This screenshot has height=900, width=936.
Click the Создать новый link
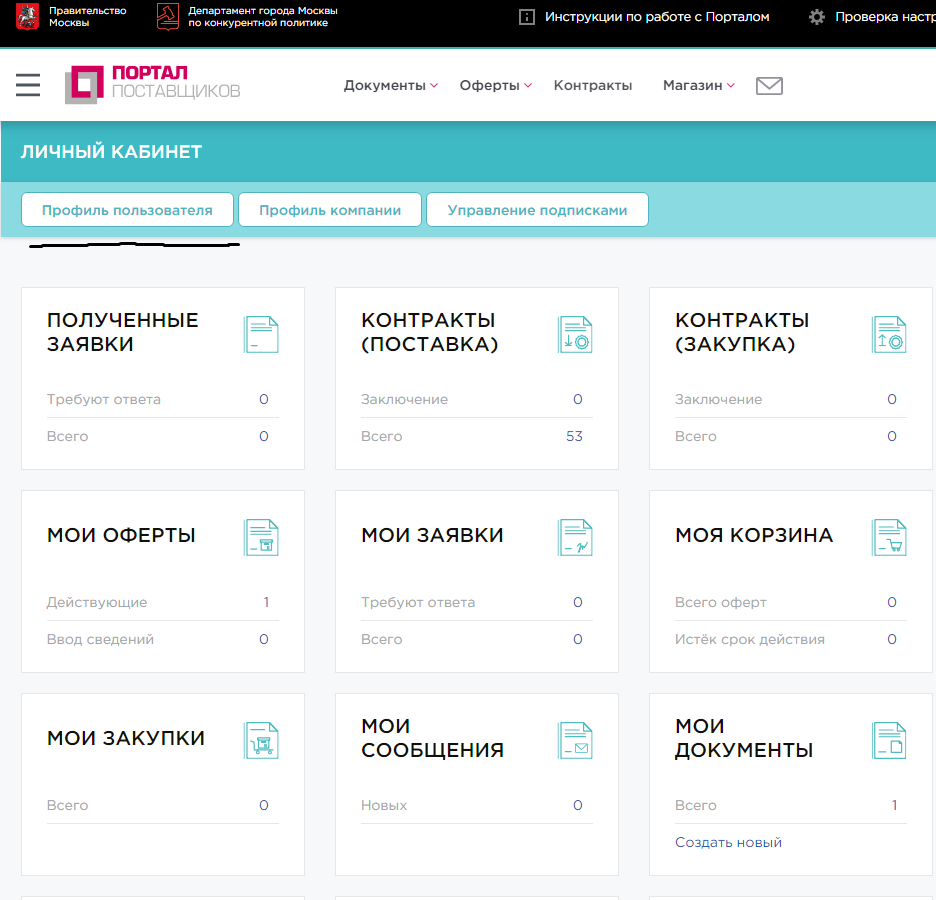coord(728,843)
